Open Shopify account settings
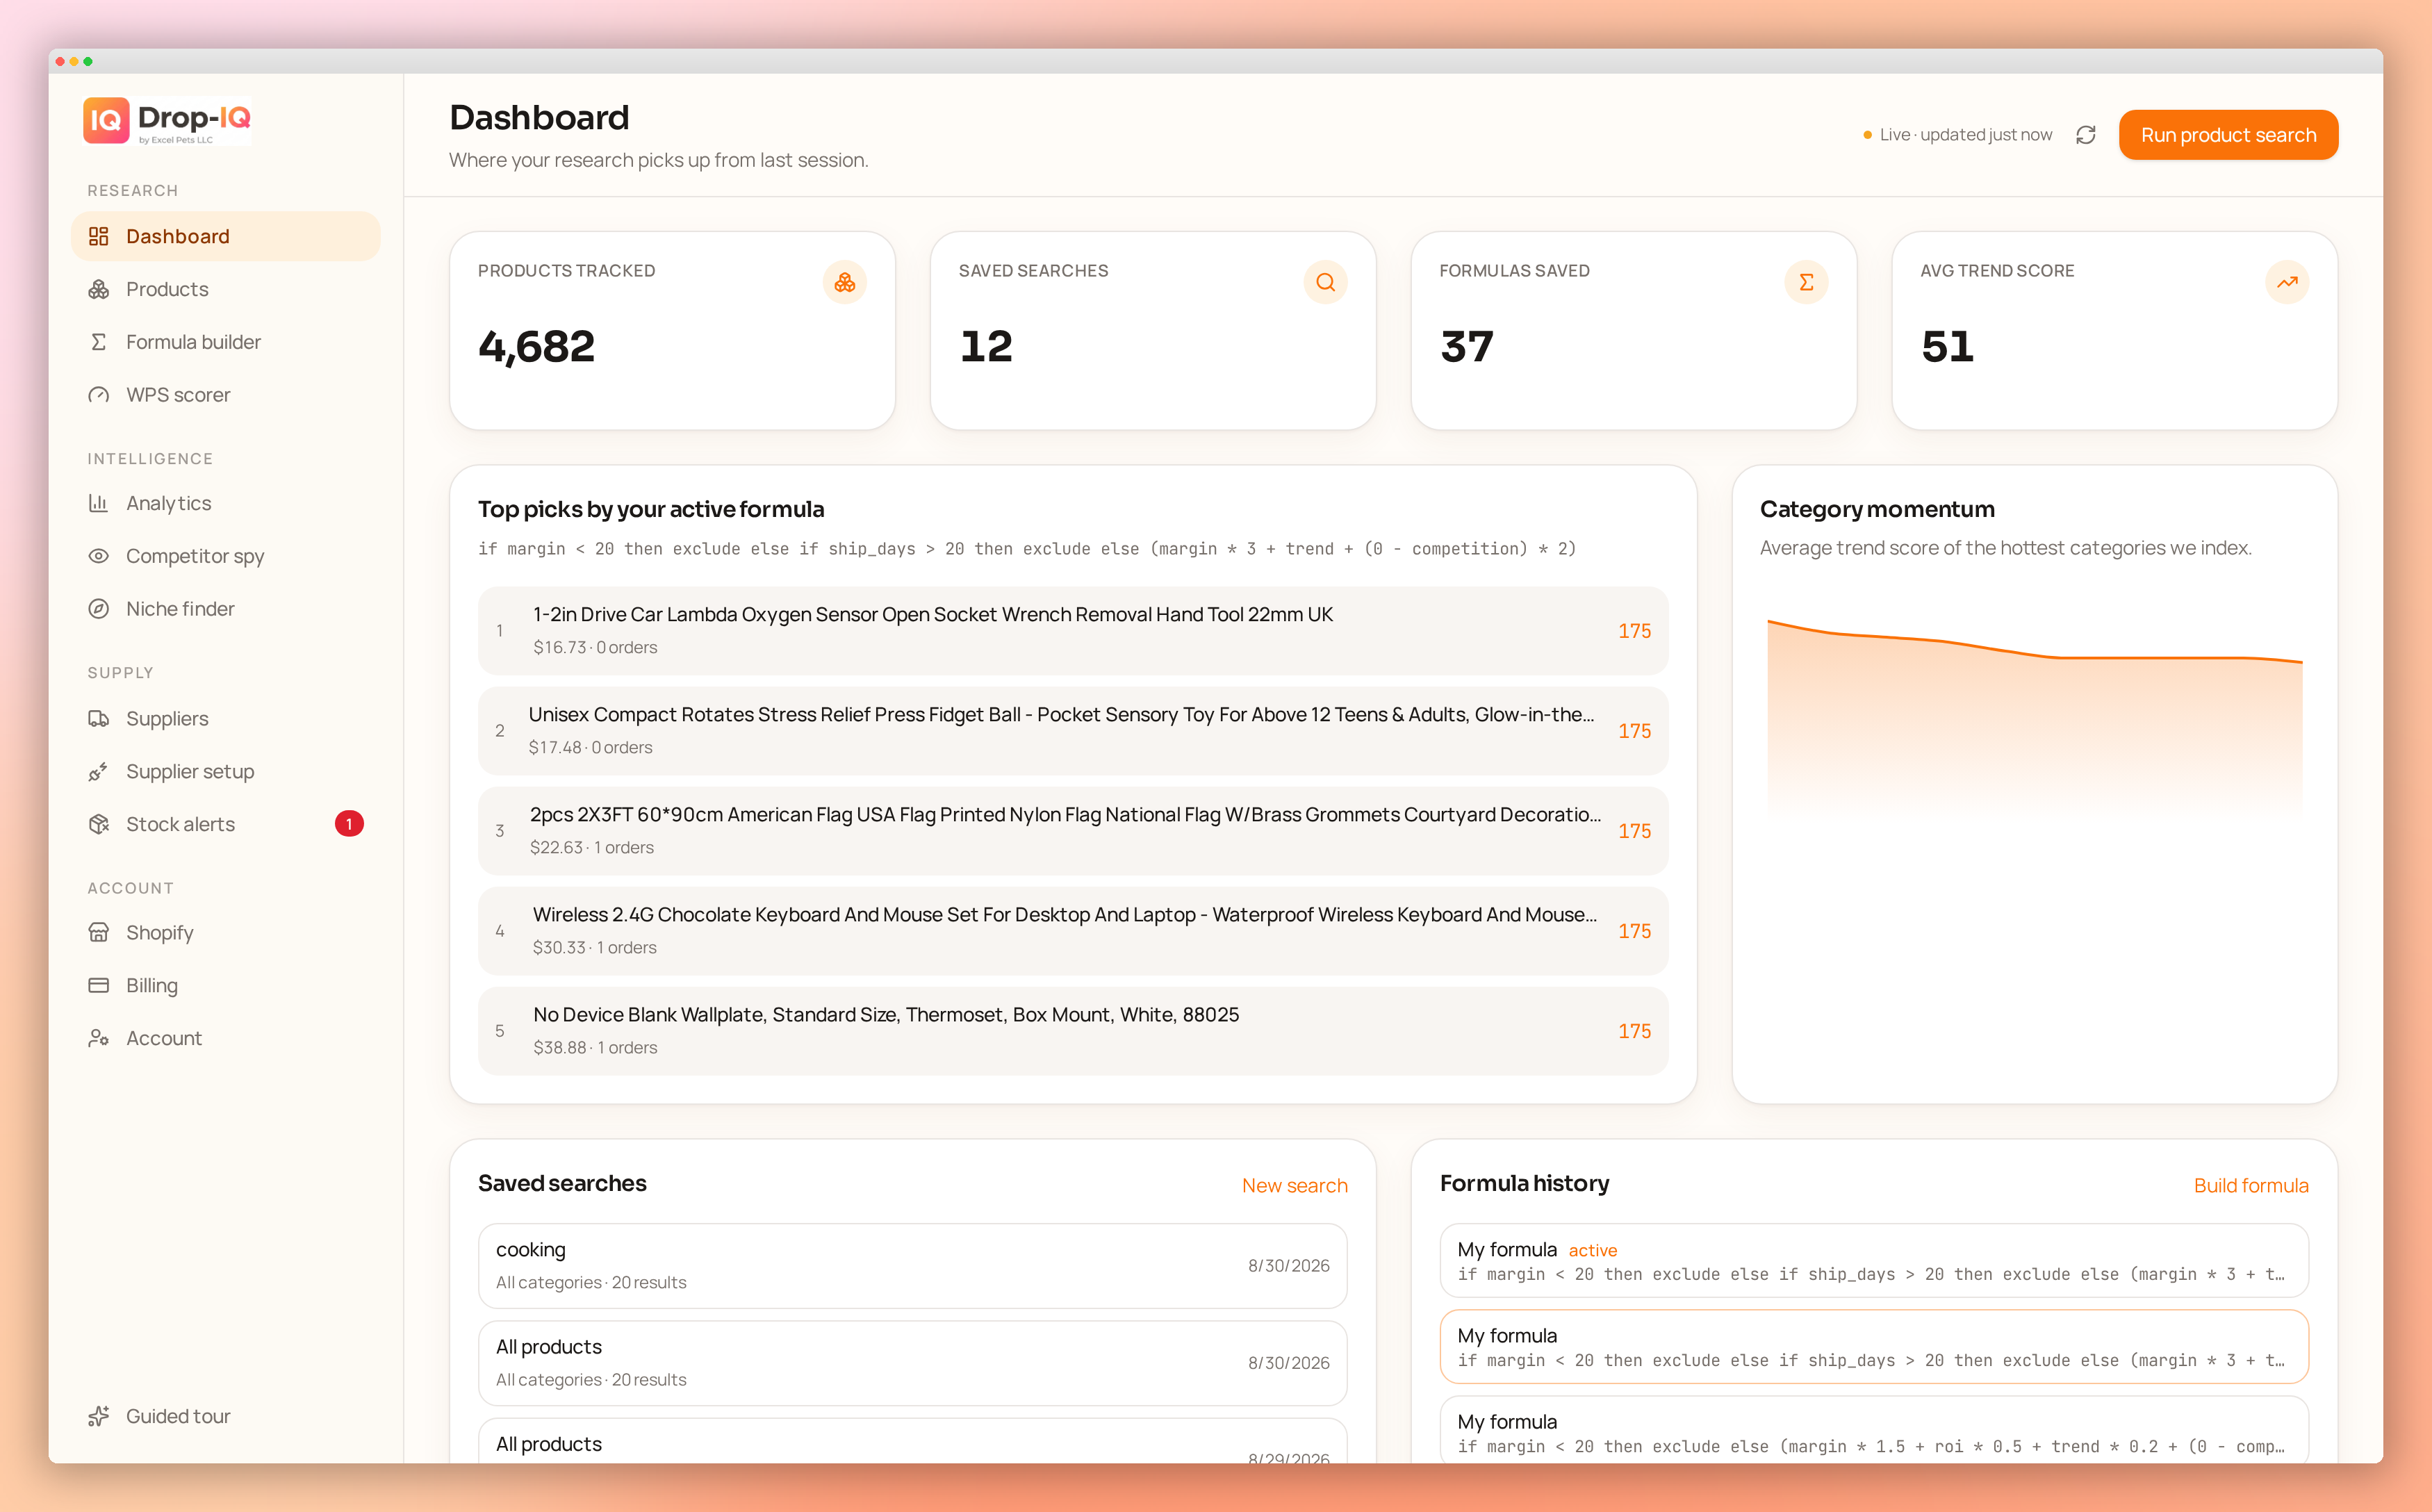The height and width of the screenshot is (1512, 2432). pyautogui.click(x=225, y=932)
